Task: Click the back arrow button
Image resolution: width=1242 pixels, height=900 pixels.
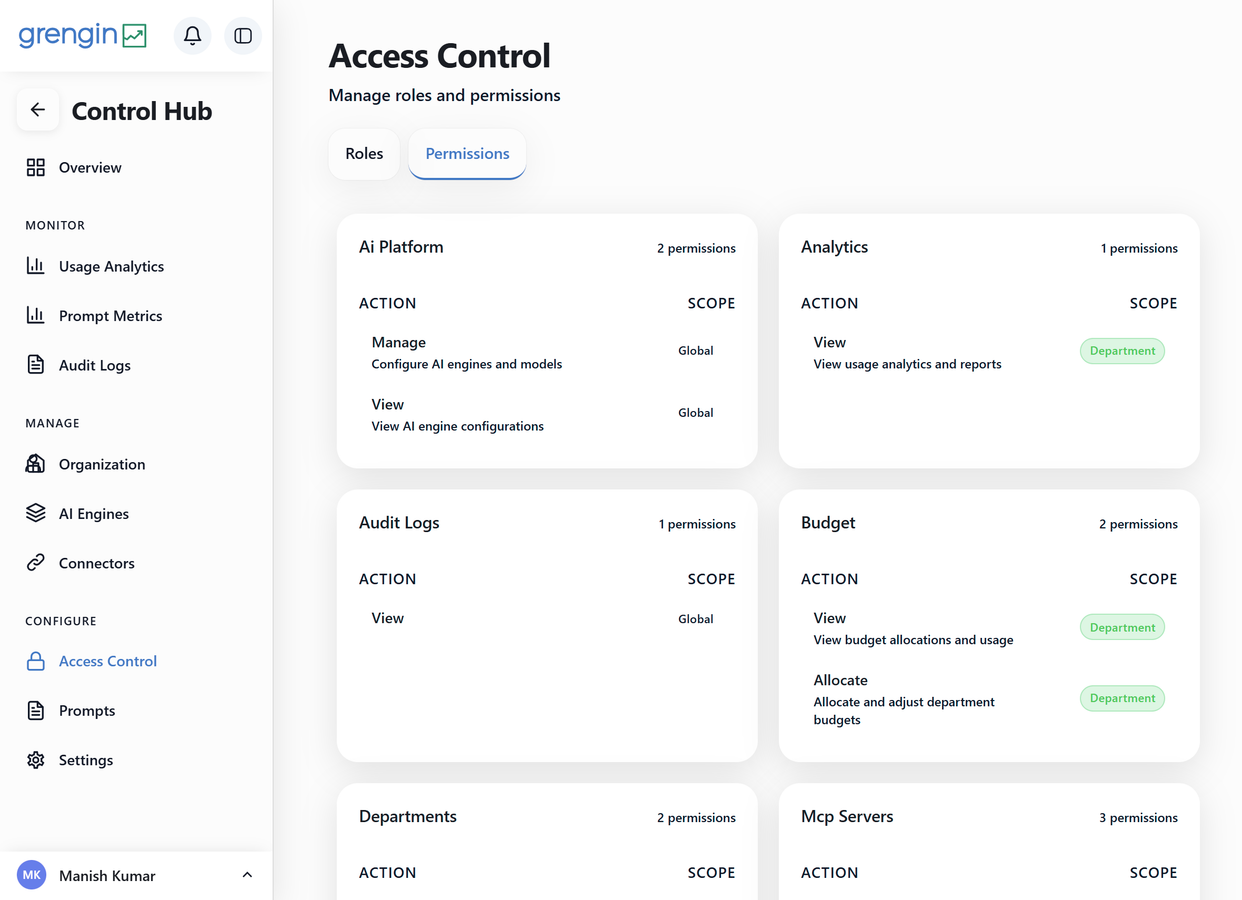Action: [38, 110]
